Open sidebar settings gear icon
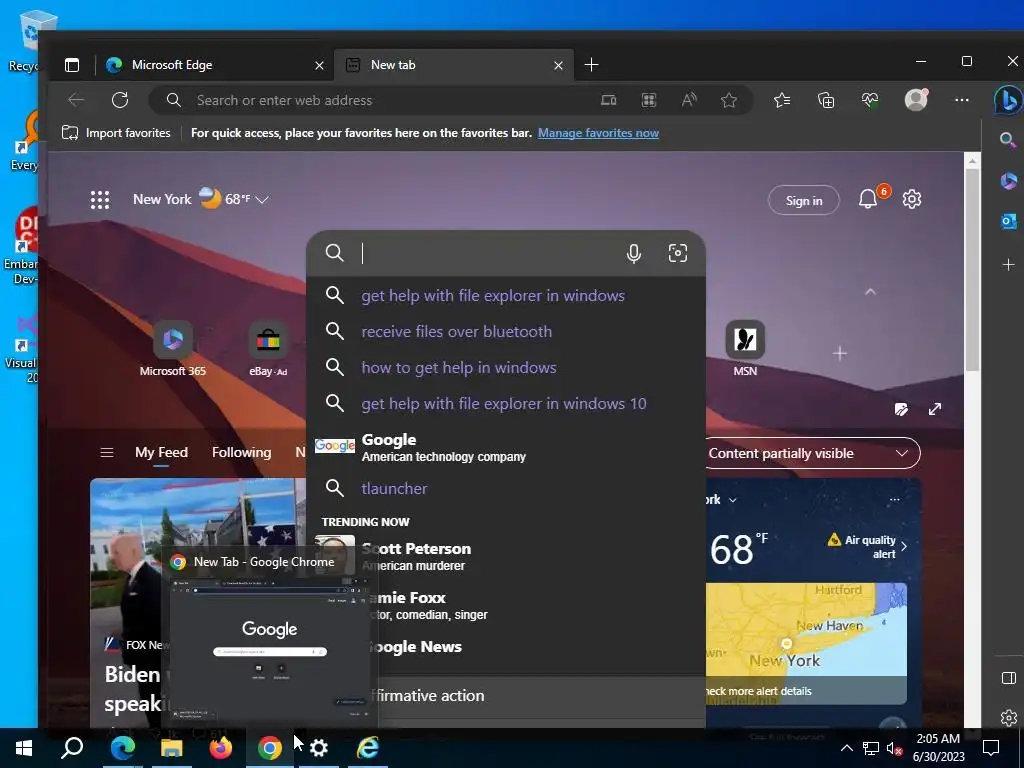The width and height of the screenshot is (1024, 768). [1008, 718]
